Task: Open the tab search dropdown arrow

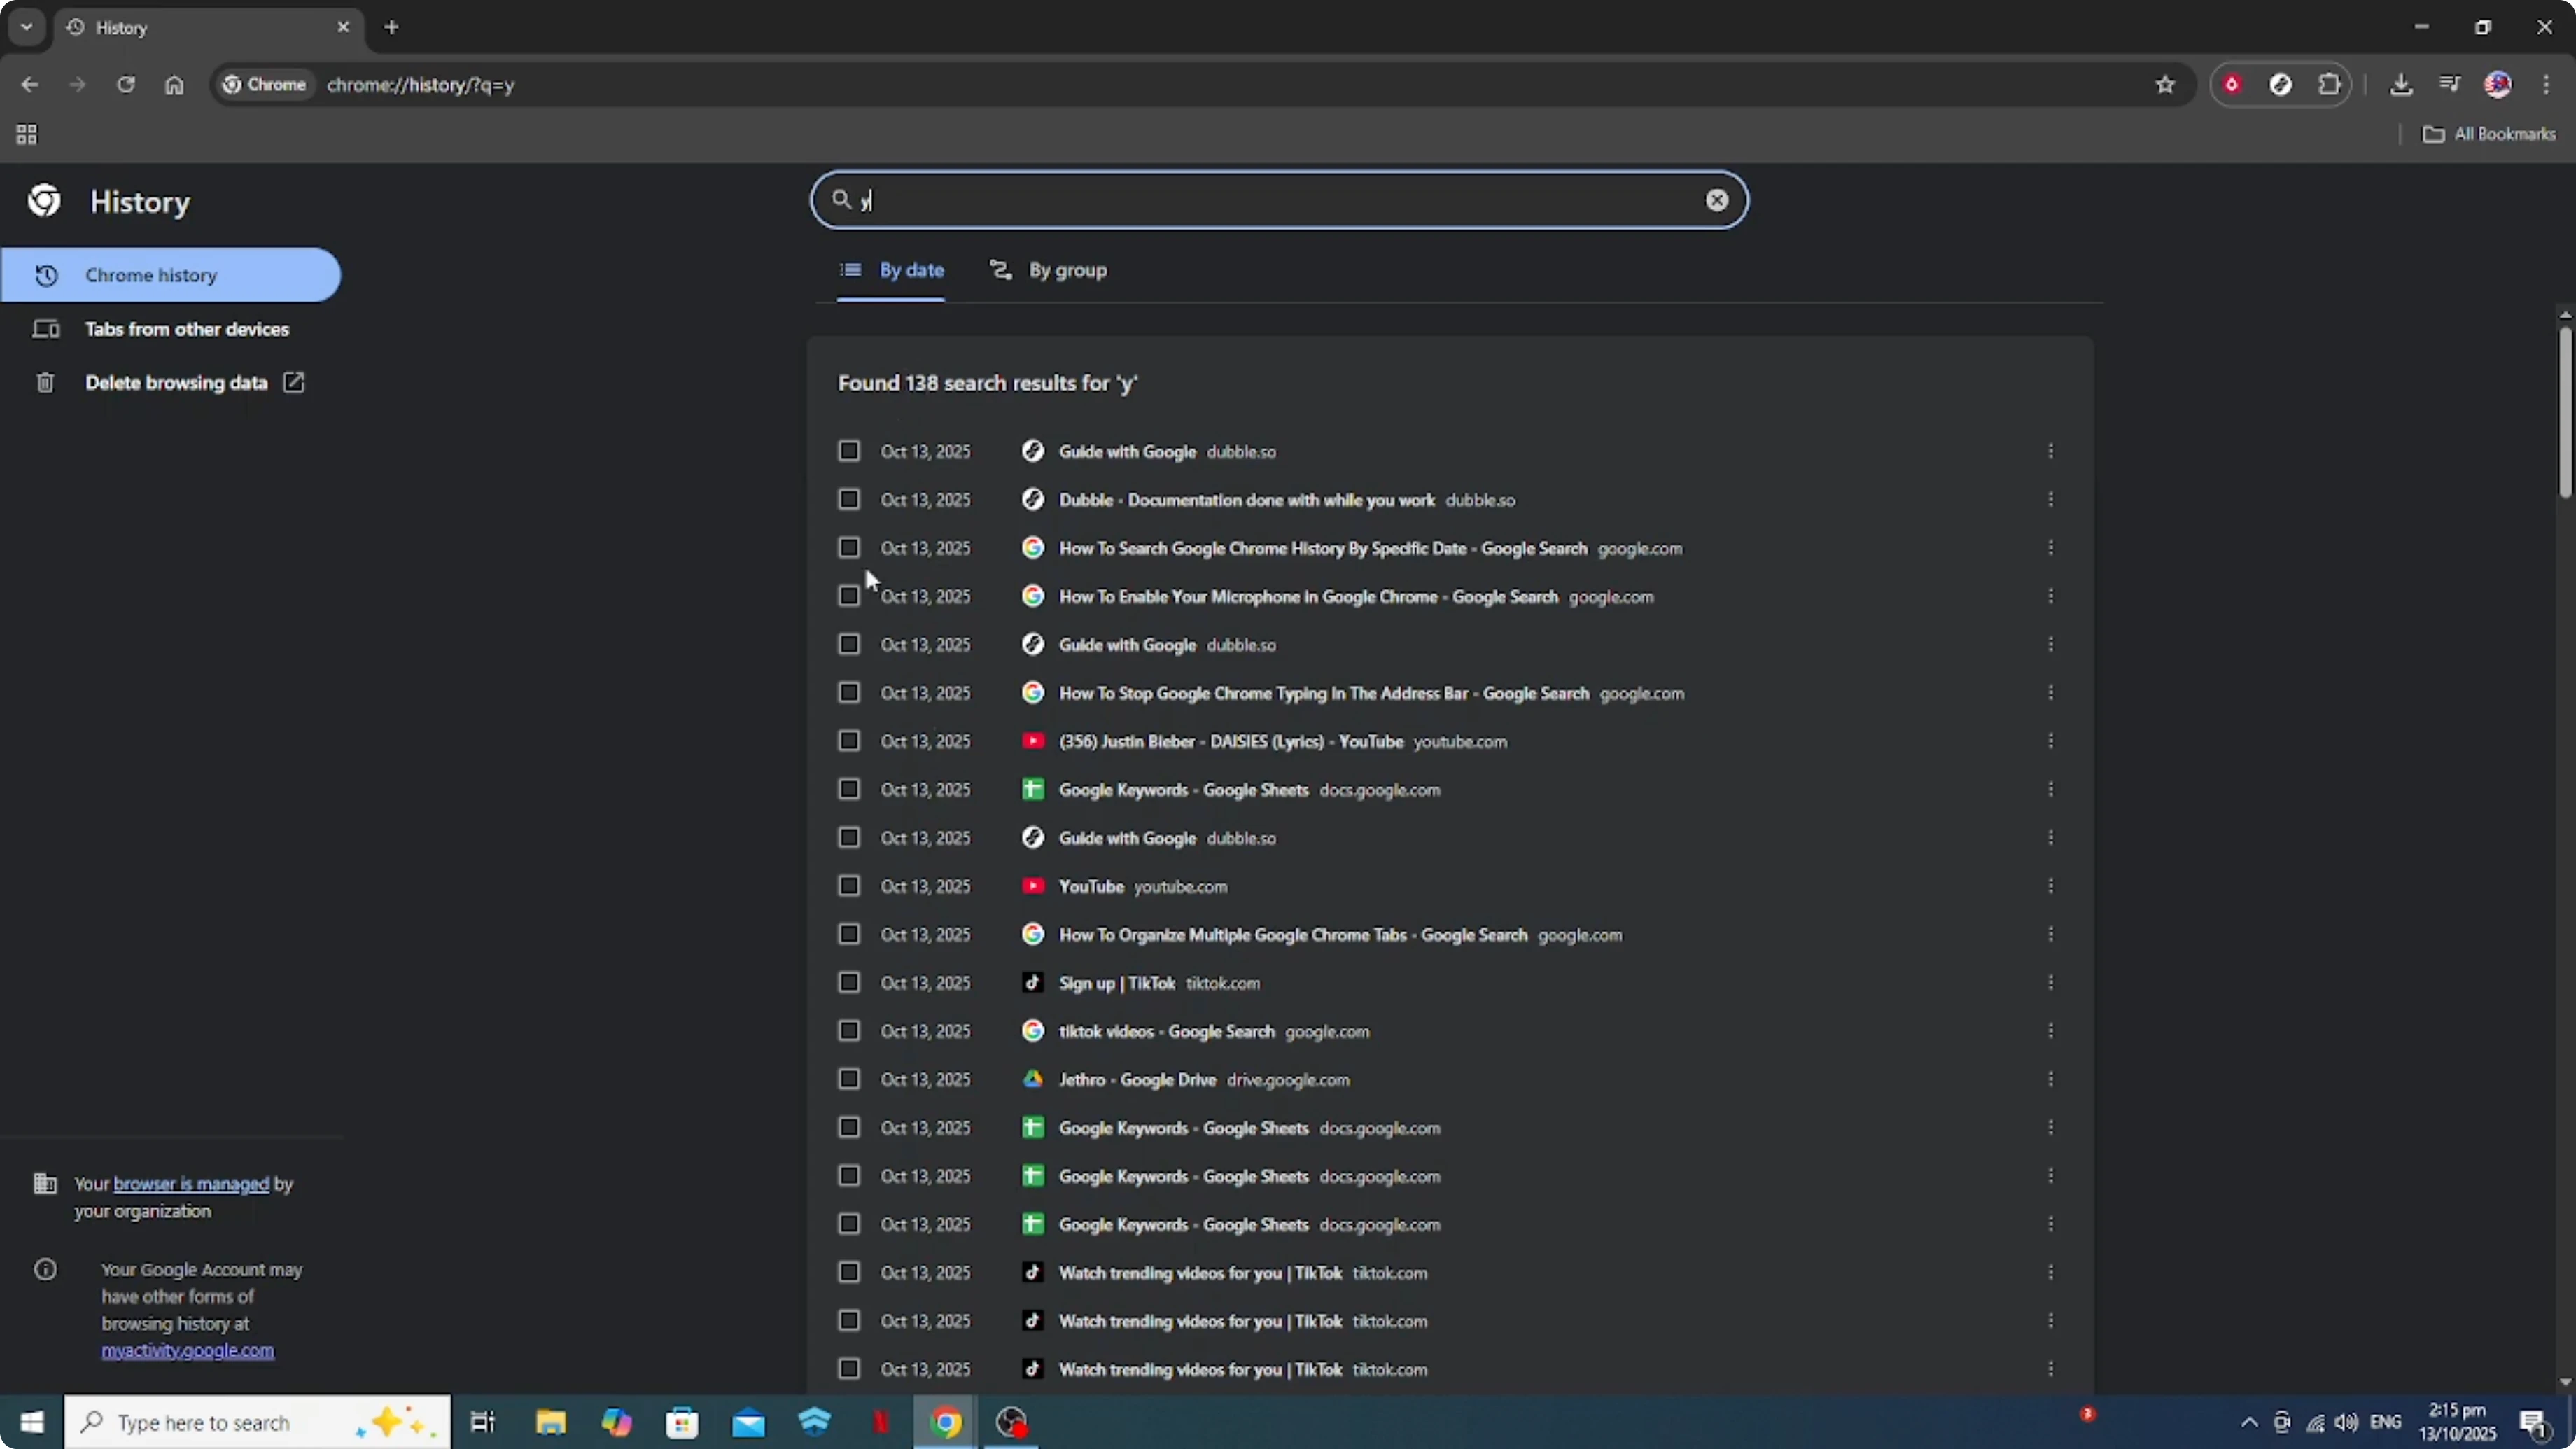Action: point(26,27)
